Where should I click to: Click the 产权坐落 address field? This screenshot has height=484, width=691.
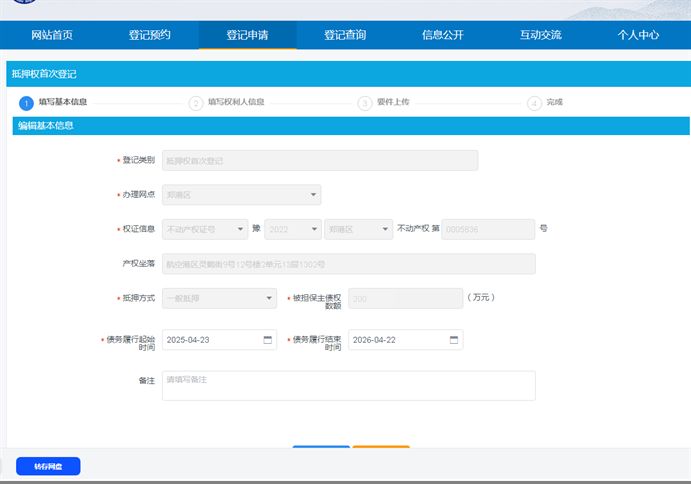[349, 264]
